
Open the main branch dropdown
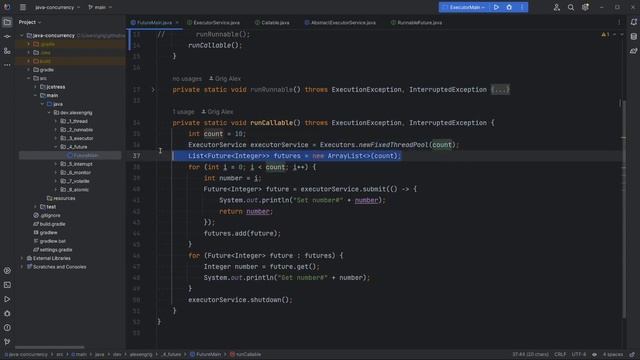pos(100,7)
